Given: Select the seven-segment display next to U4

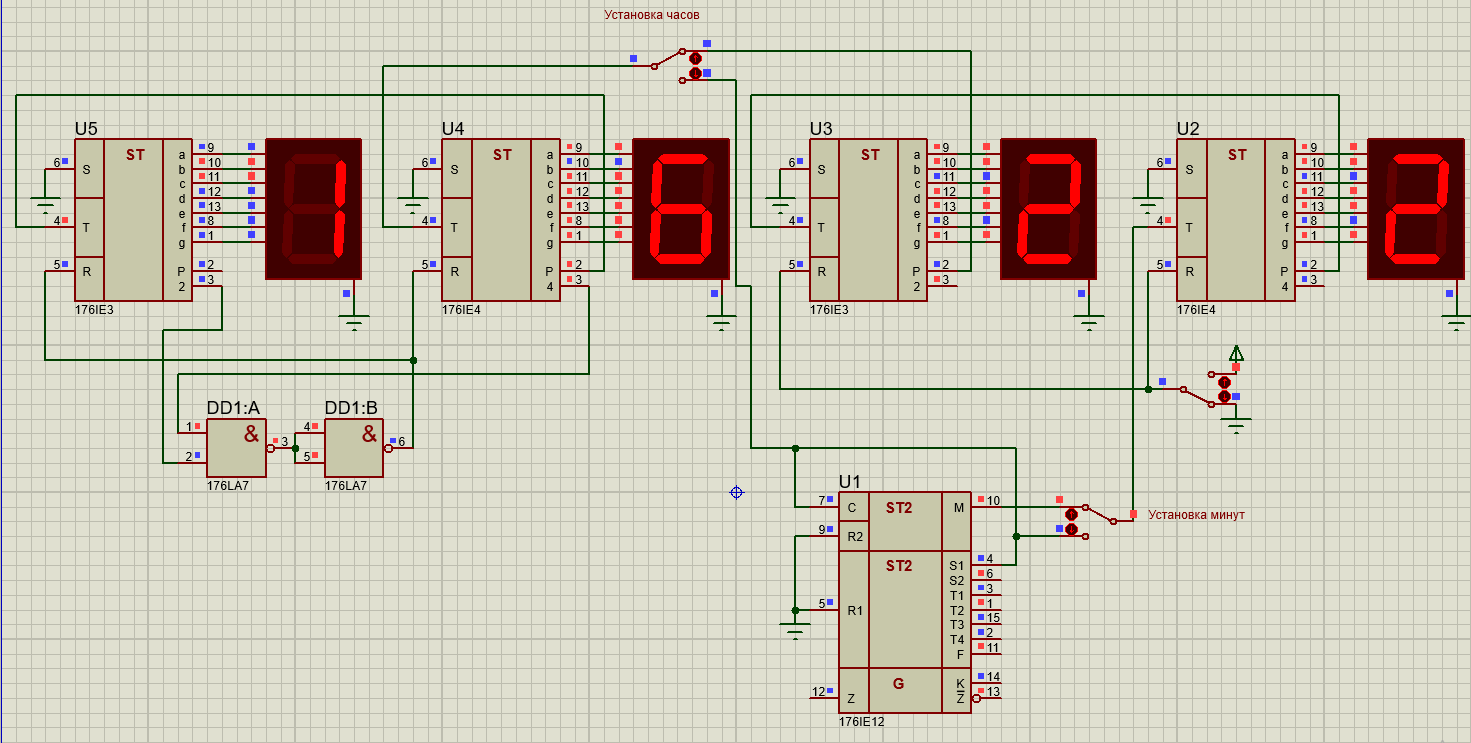Looking at the screenshot, I should coord(681,208).
